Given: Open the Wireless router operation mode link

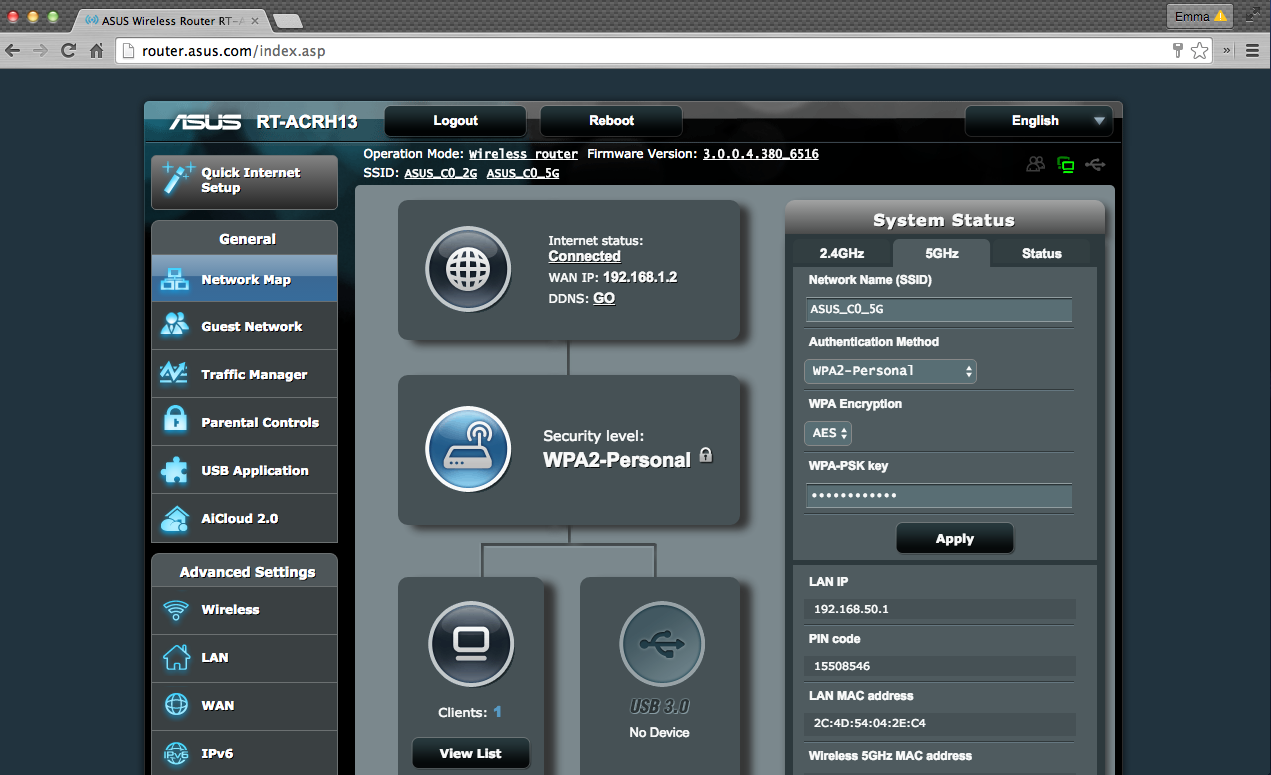Looking at the screenshot, I should pos(523,154).
